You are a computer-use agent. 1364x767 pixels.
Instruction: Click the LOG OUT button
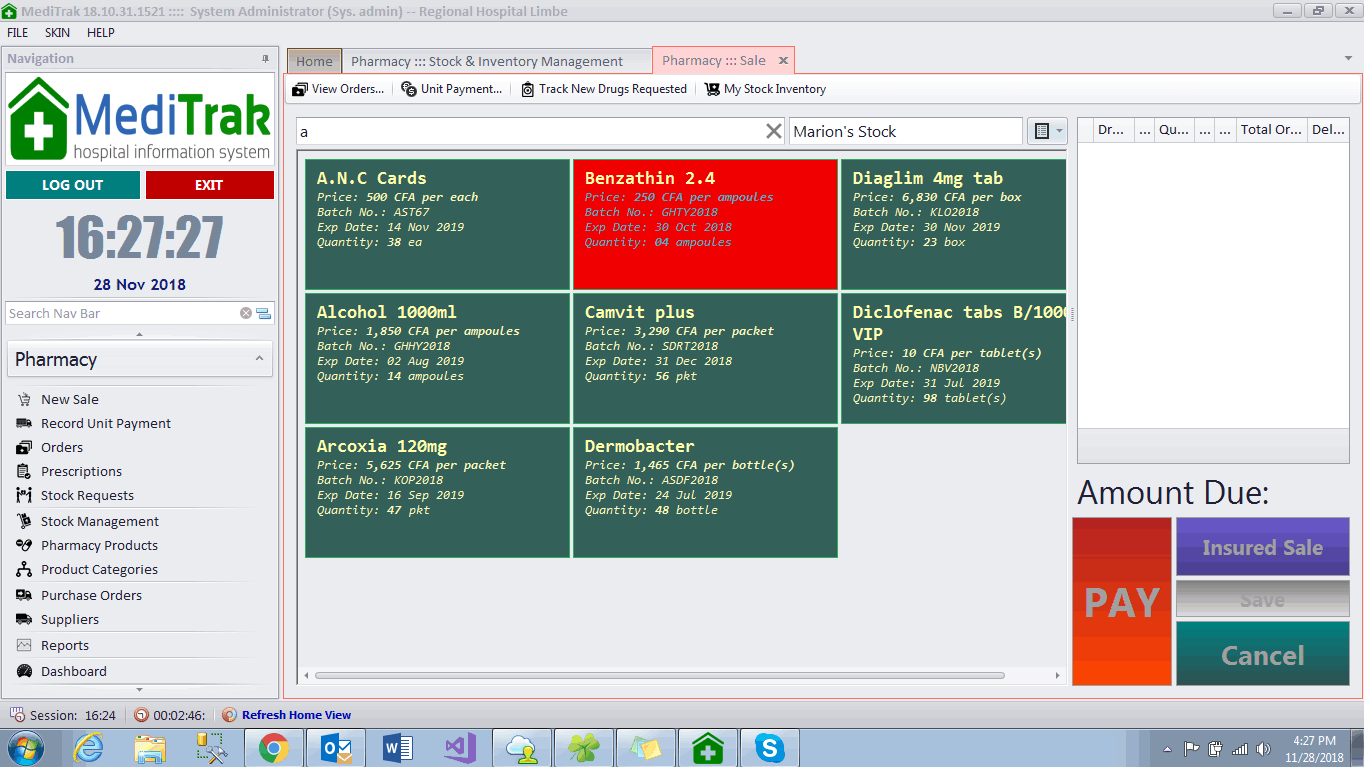(73, 185)
